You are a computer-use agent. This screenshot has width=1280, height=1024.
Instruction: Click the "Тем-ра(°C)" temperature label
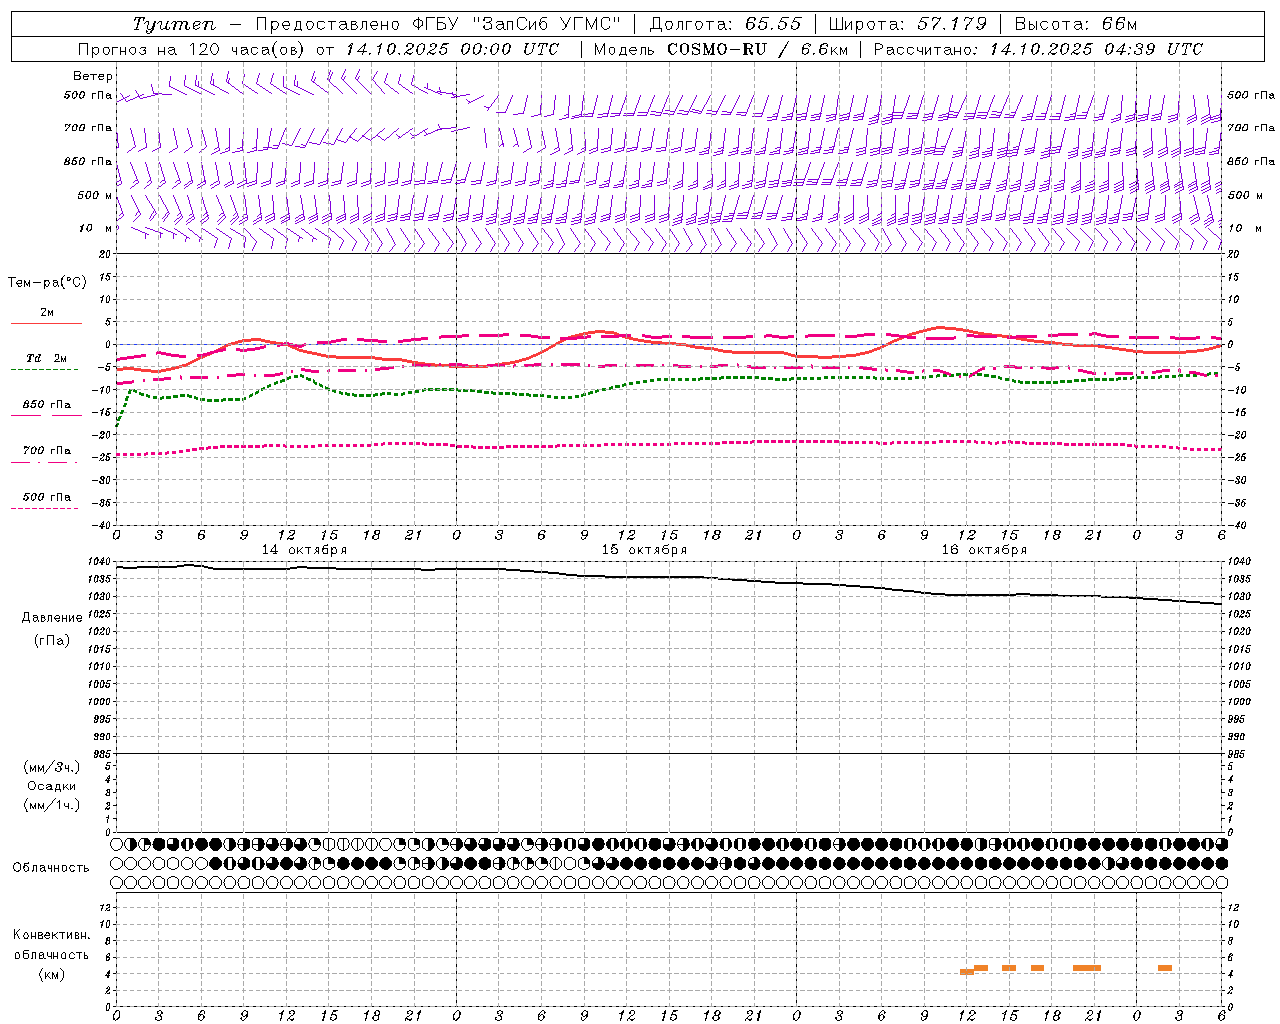point(47,283)
